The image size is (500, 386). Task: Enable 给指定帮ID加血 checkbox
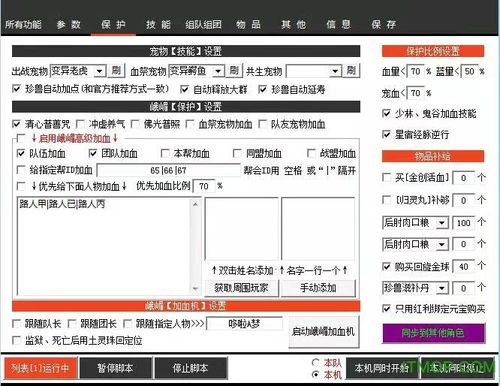(21, 170)
